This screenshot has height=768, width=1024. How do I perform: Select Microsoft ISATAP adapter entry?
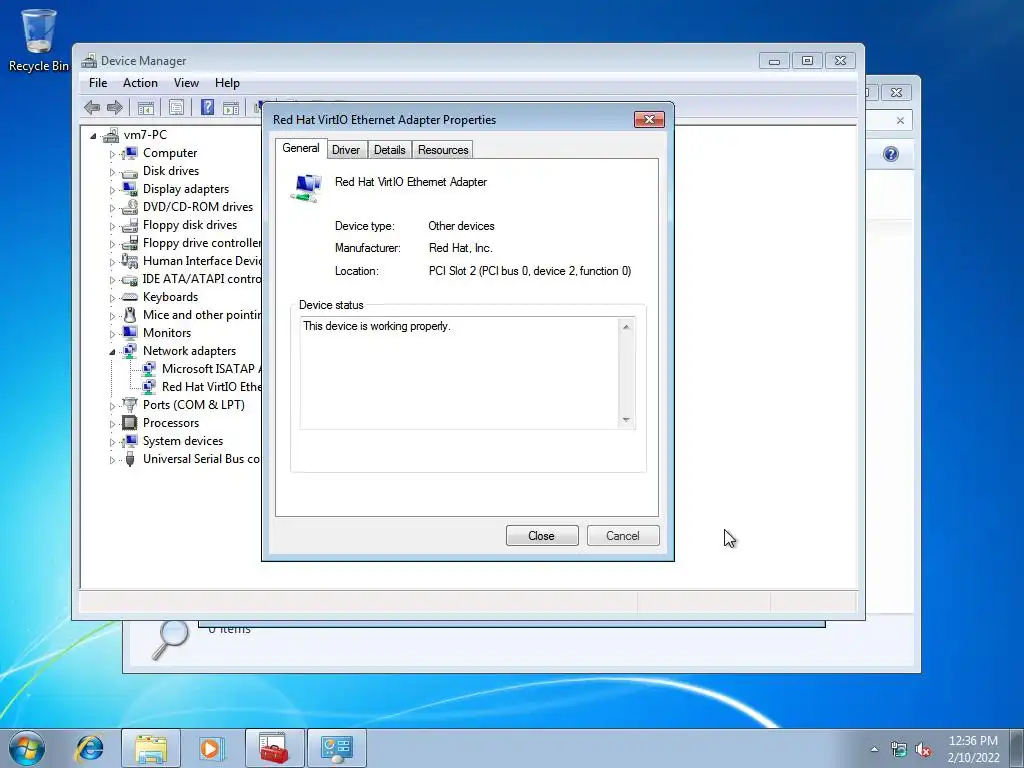click(x=201, y=369)
